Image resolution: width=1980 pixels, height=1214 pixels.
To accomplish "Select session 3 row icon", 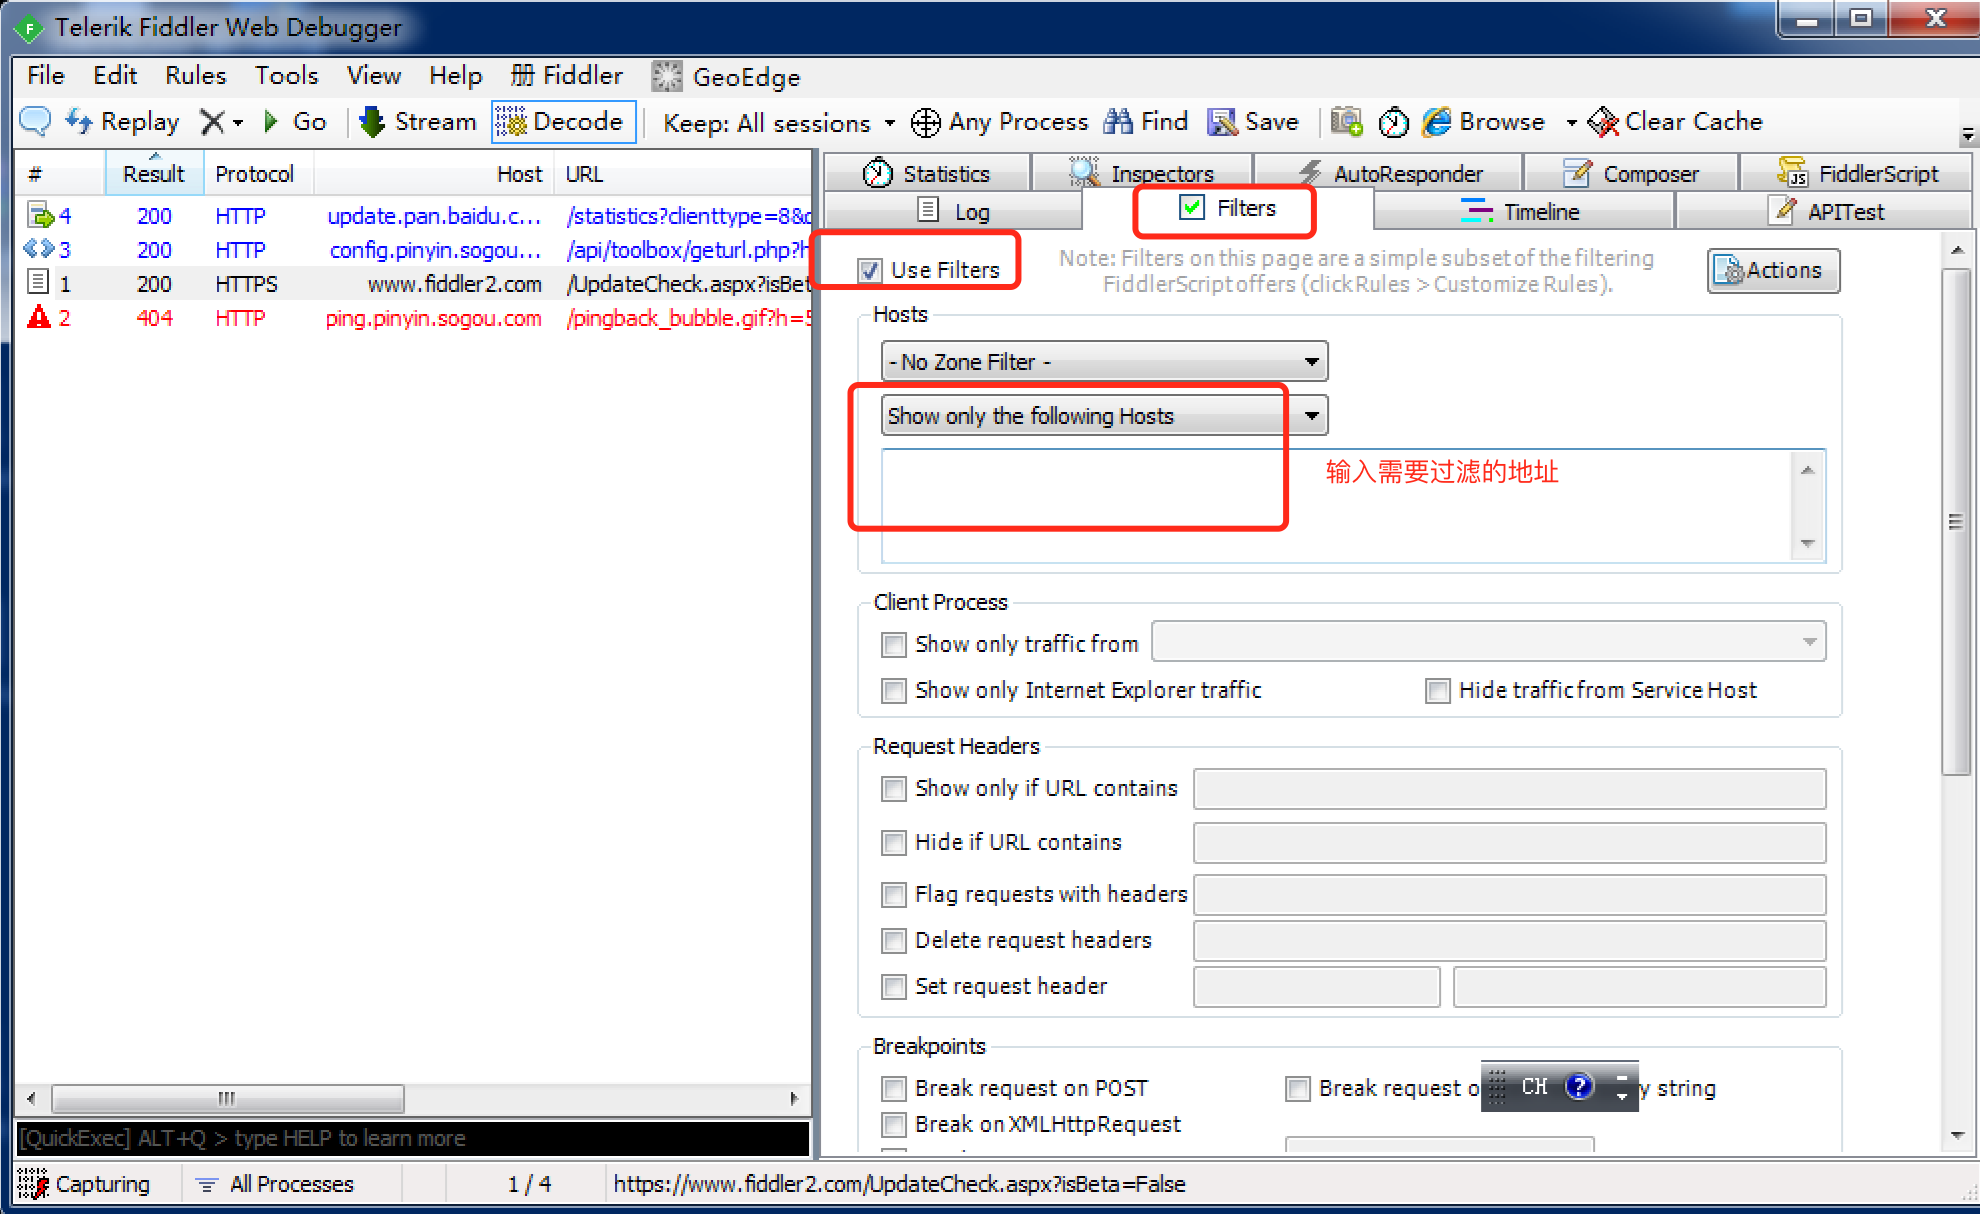I will coord(39,249).
